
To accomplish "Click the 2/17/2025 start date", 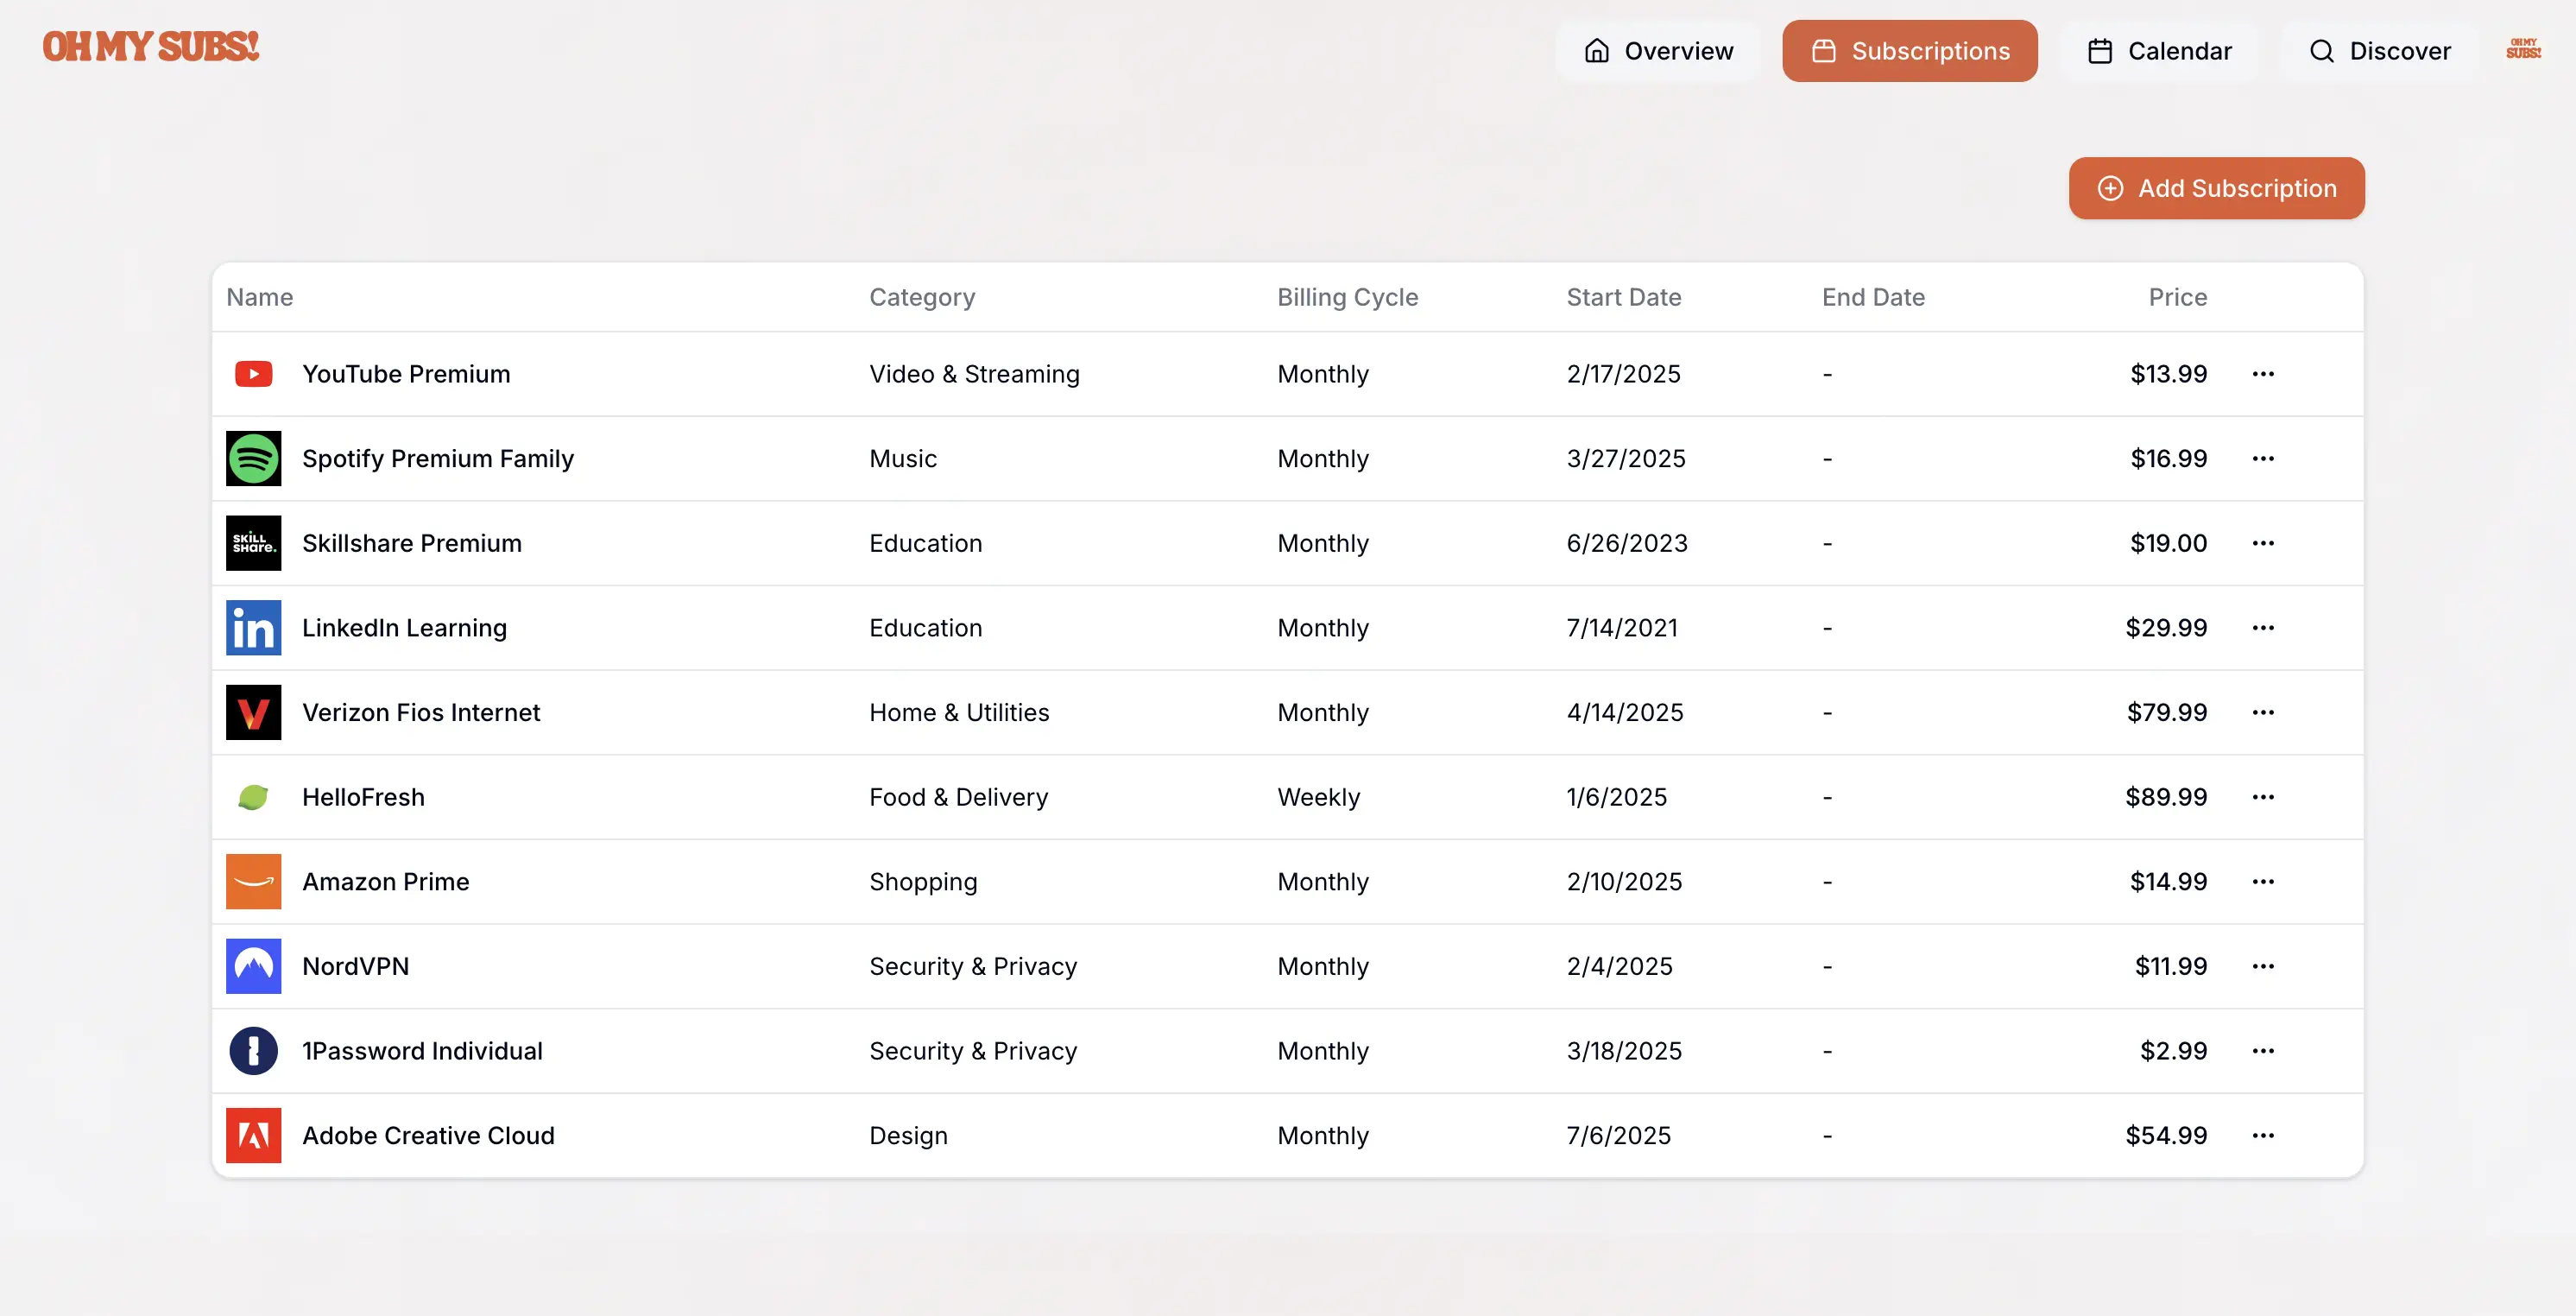I will (1623, 374).
